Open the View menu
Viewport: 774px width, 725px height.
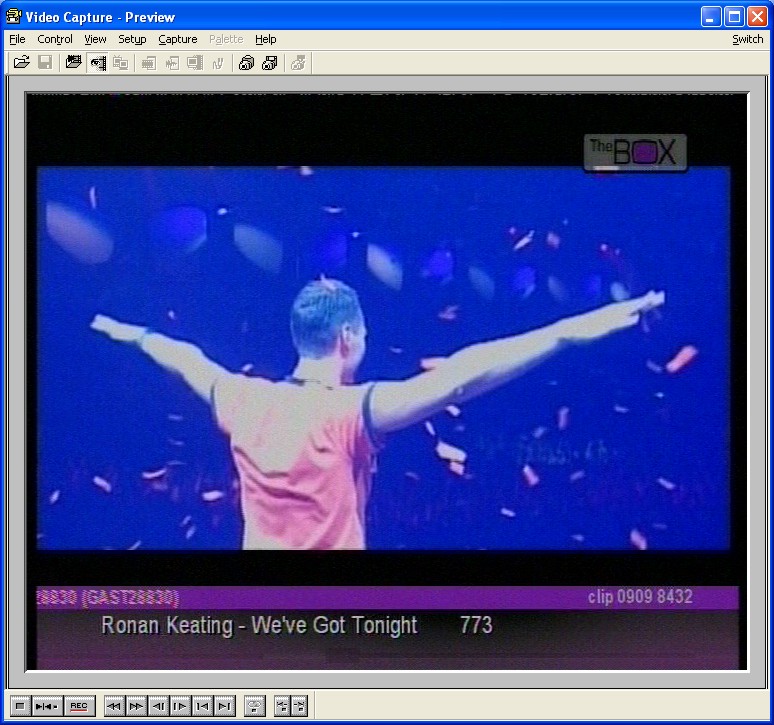(95, 39)
